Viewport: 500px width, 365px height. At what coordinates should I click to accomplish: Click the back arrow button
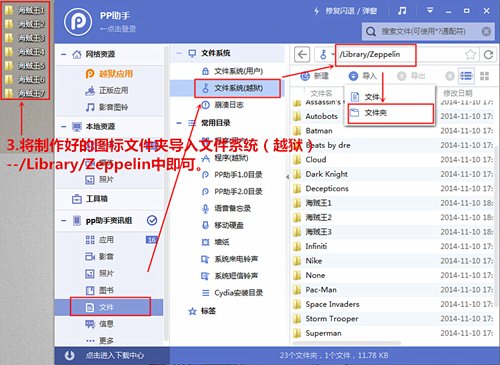point(302,54)
